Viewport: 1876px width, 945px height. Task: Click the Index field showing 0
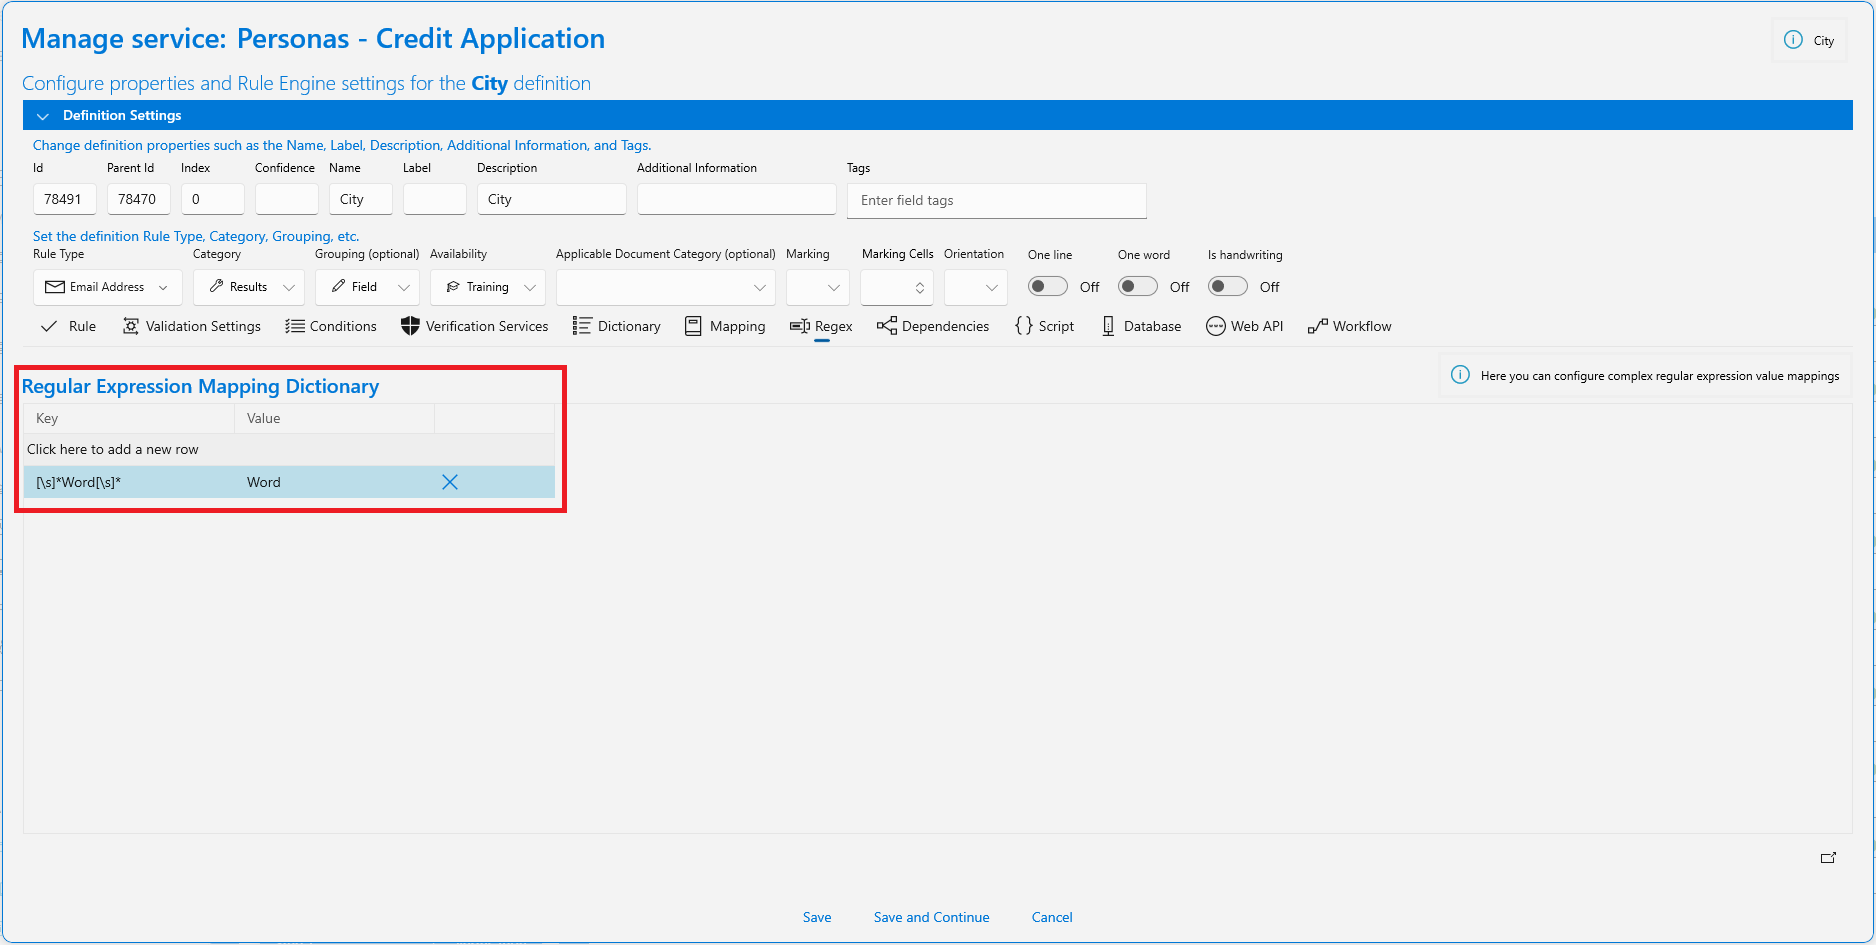click(213, 199)
